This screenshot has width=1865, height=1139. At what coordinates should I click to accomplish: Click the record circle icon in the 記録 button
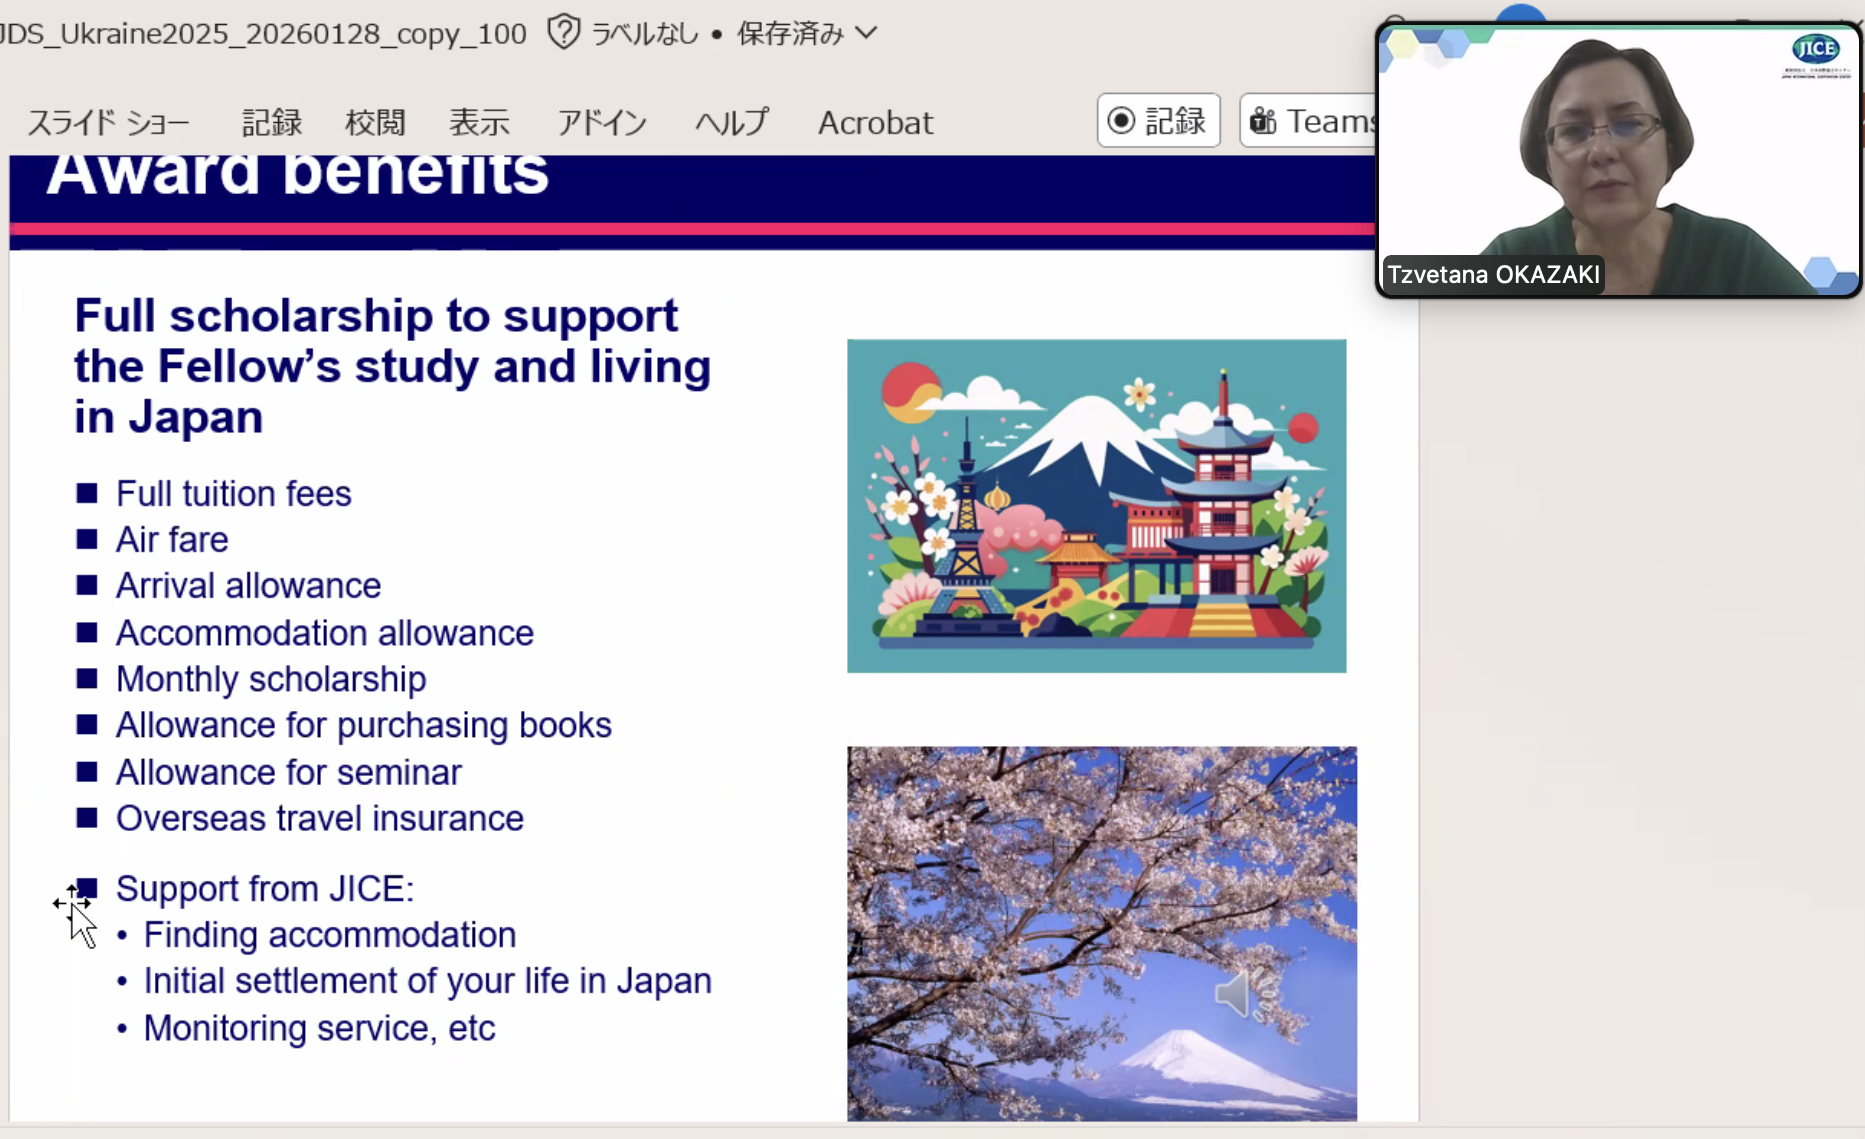coord(1122,121)
